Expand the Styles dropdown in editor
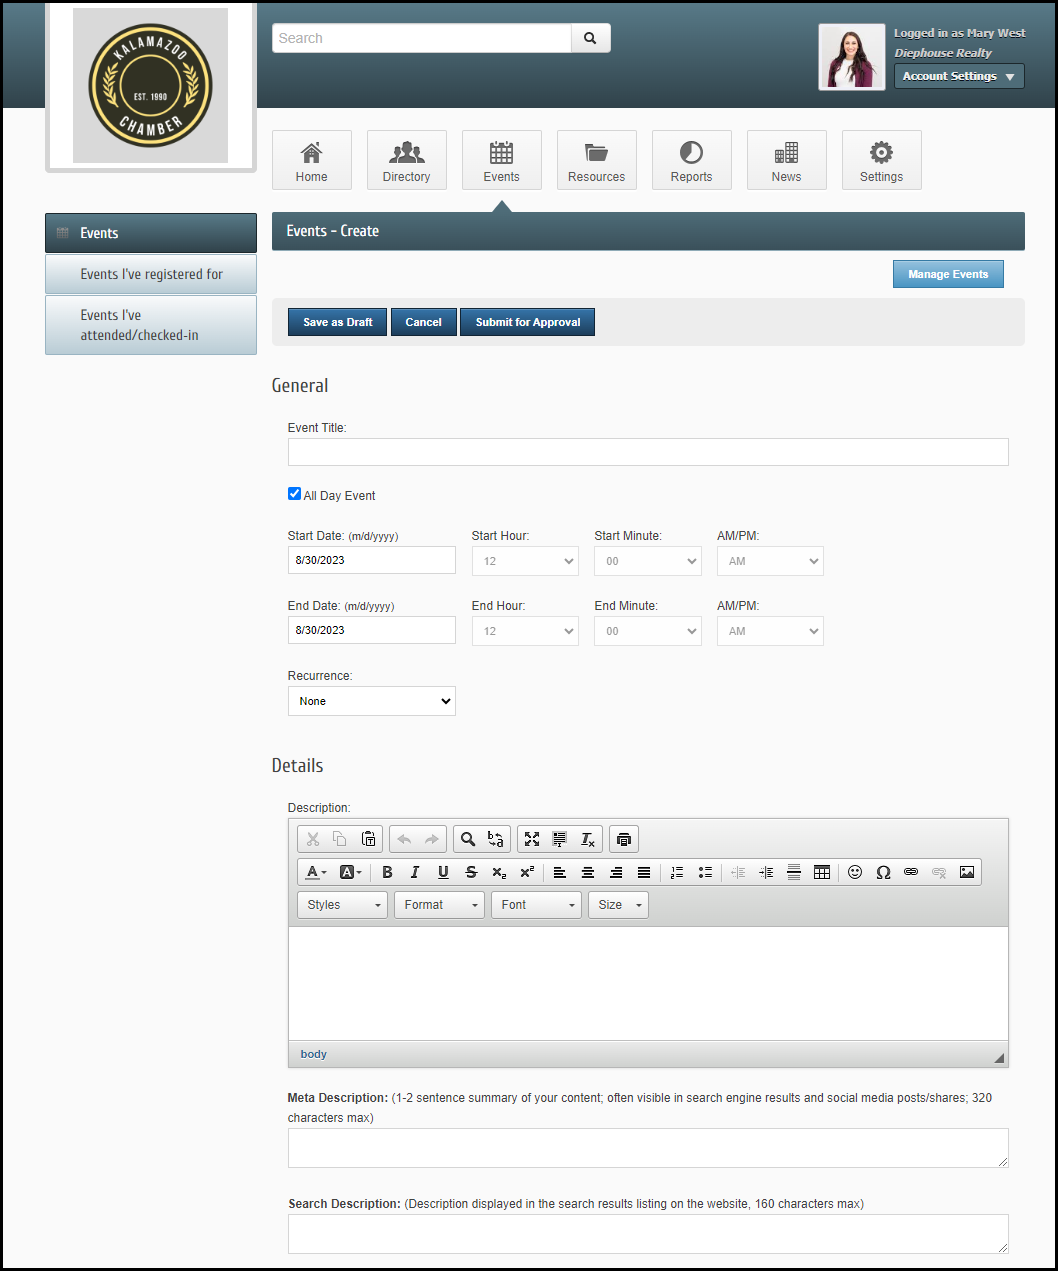Screen dimensions: 1058x1271 [x=342, y=905]
